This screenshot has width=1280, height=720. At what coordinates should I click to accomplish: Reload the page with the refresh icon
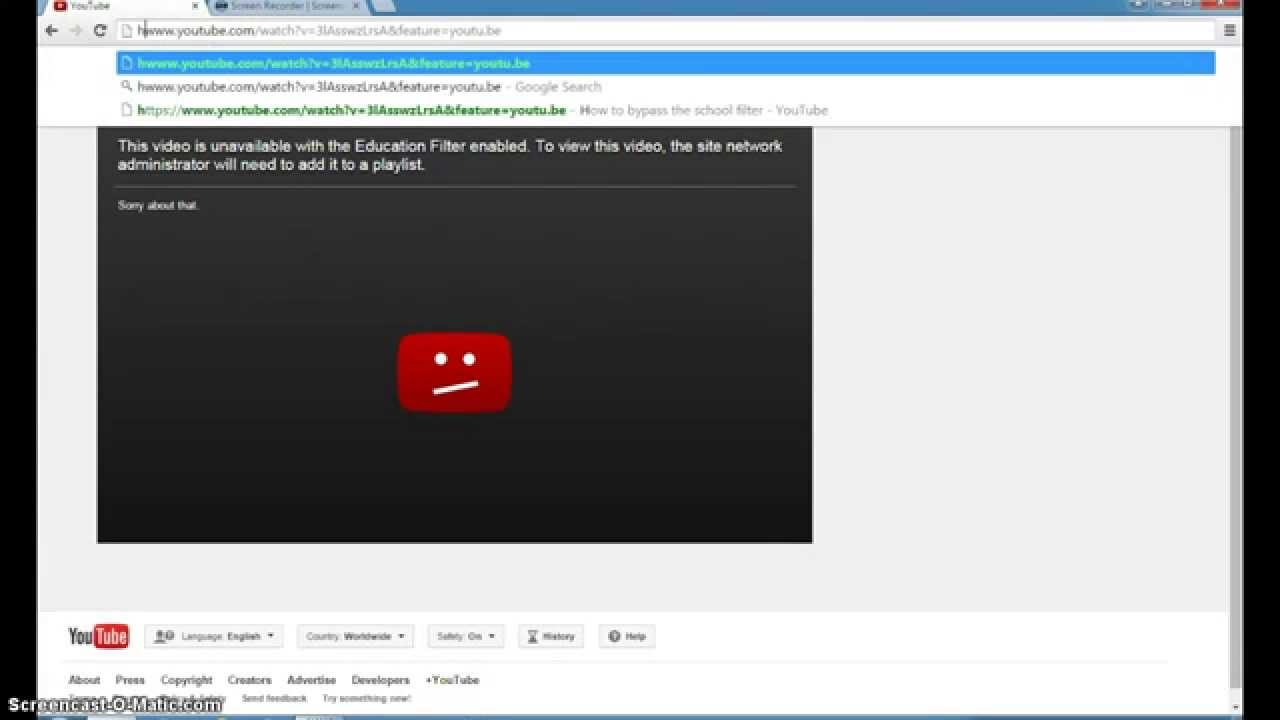(x=100, y=31)
